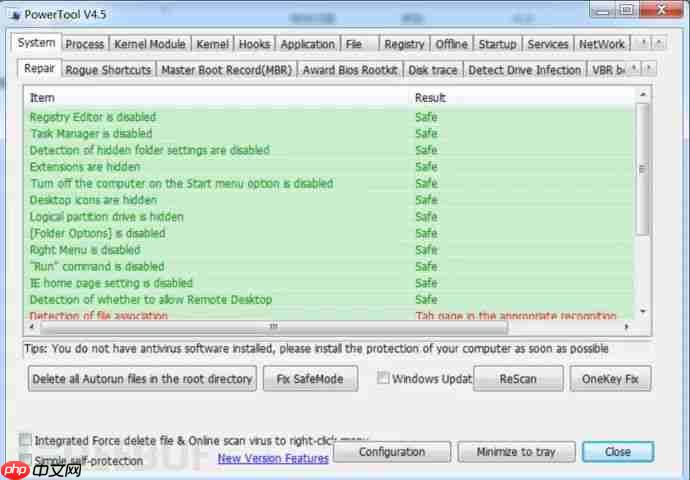Select the Kernel tab
The image size is (690, 480).
pyautogui.click(x=212, y=44)
